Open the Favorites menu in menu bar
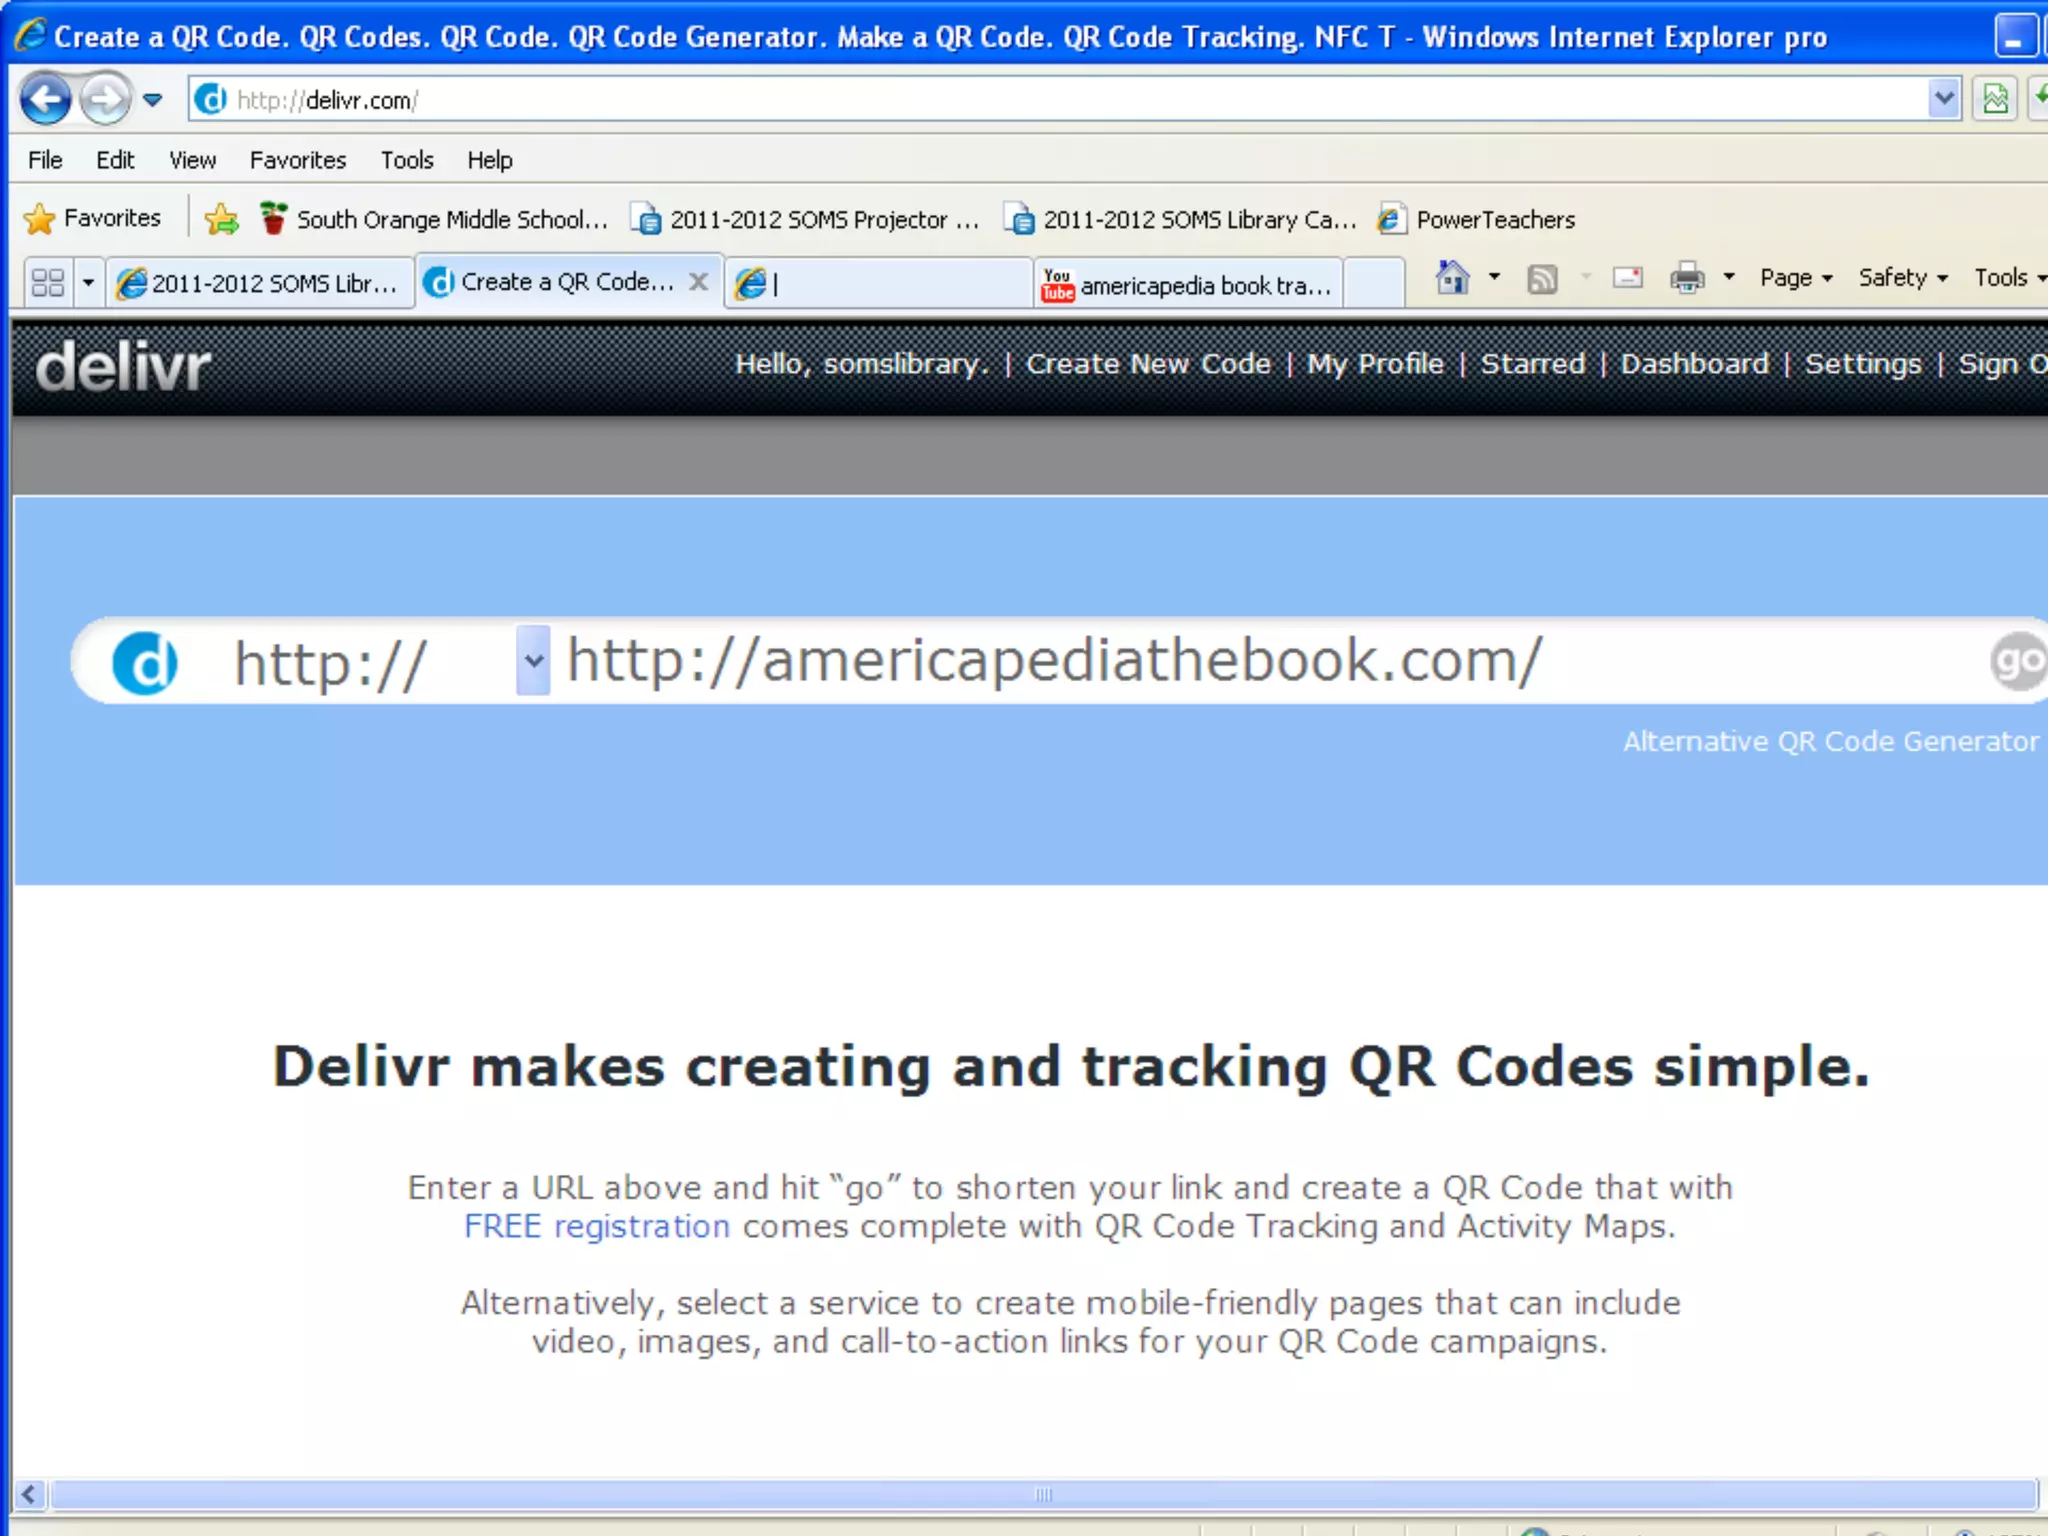2048x1536 pixels. pos(297,160)
